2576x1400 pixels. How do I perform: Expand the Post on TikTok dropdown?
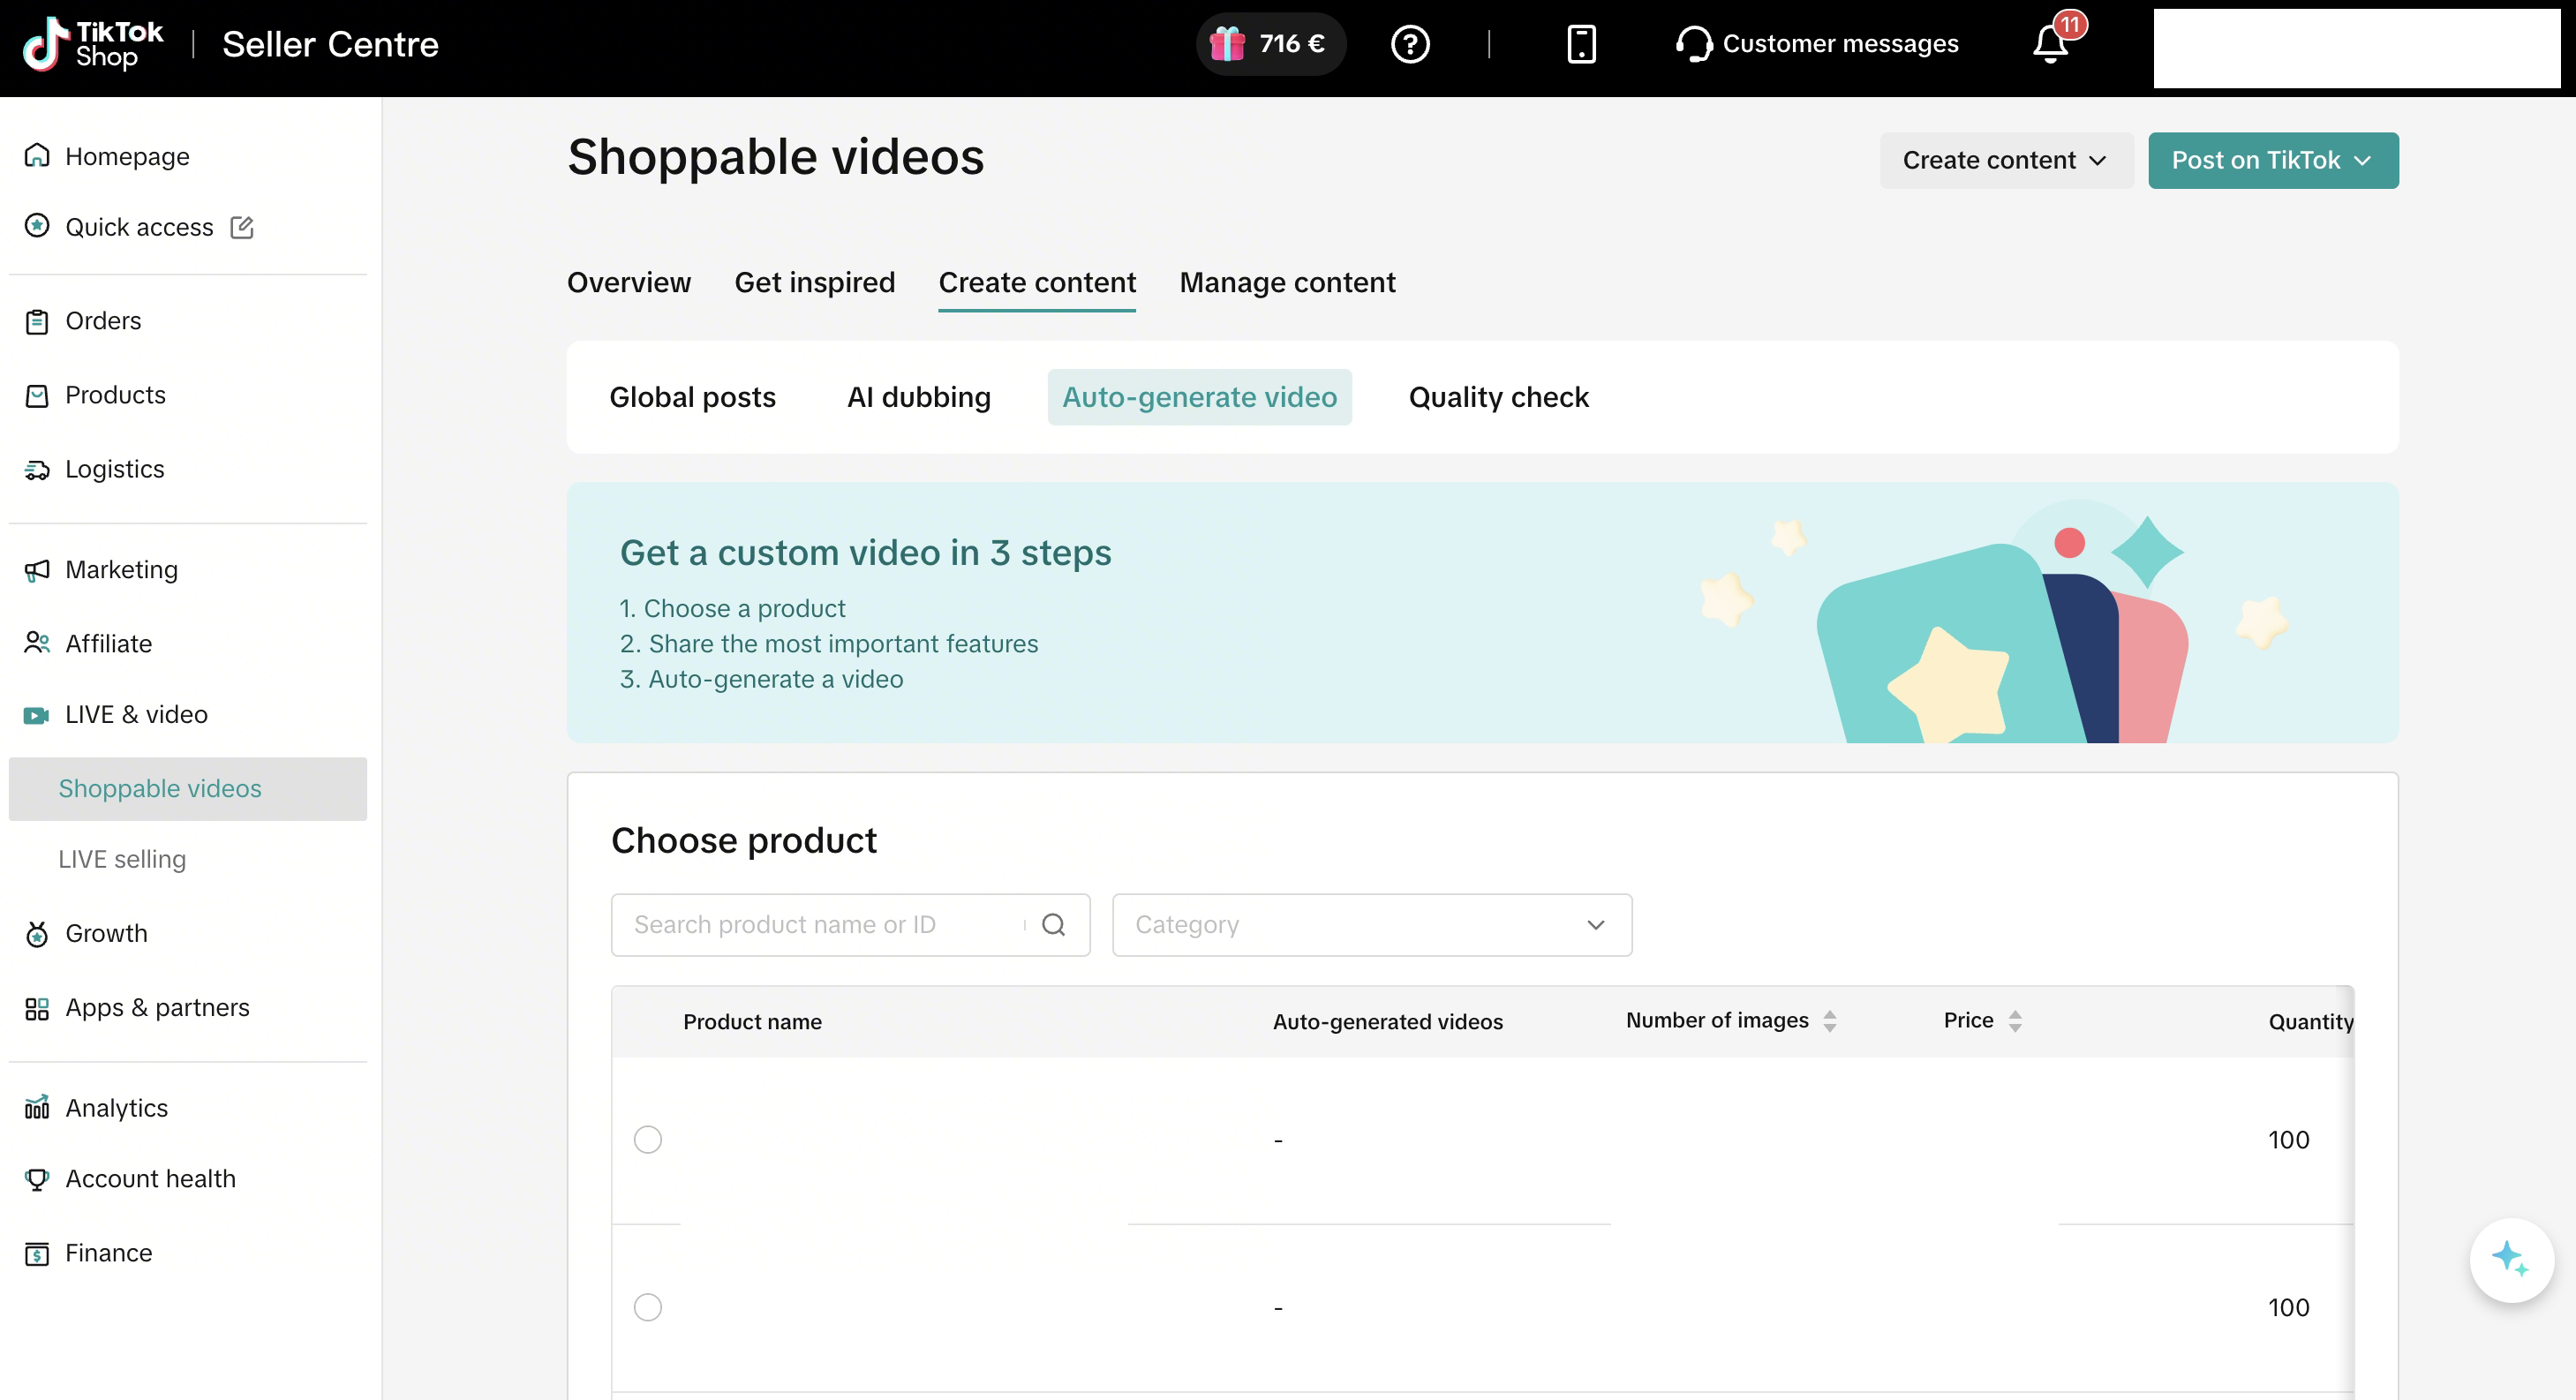pos(2273,160)
